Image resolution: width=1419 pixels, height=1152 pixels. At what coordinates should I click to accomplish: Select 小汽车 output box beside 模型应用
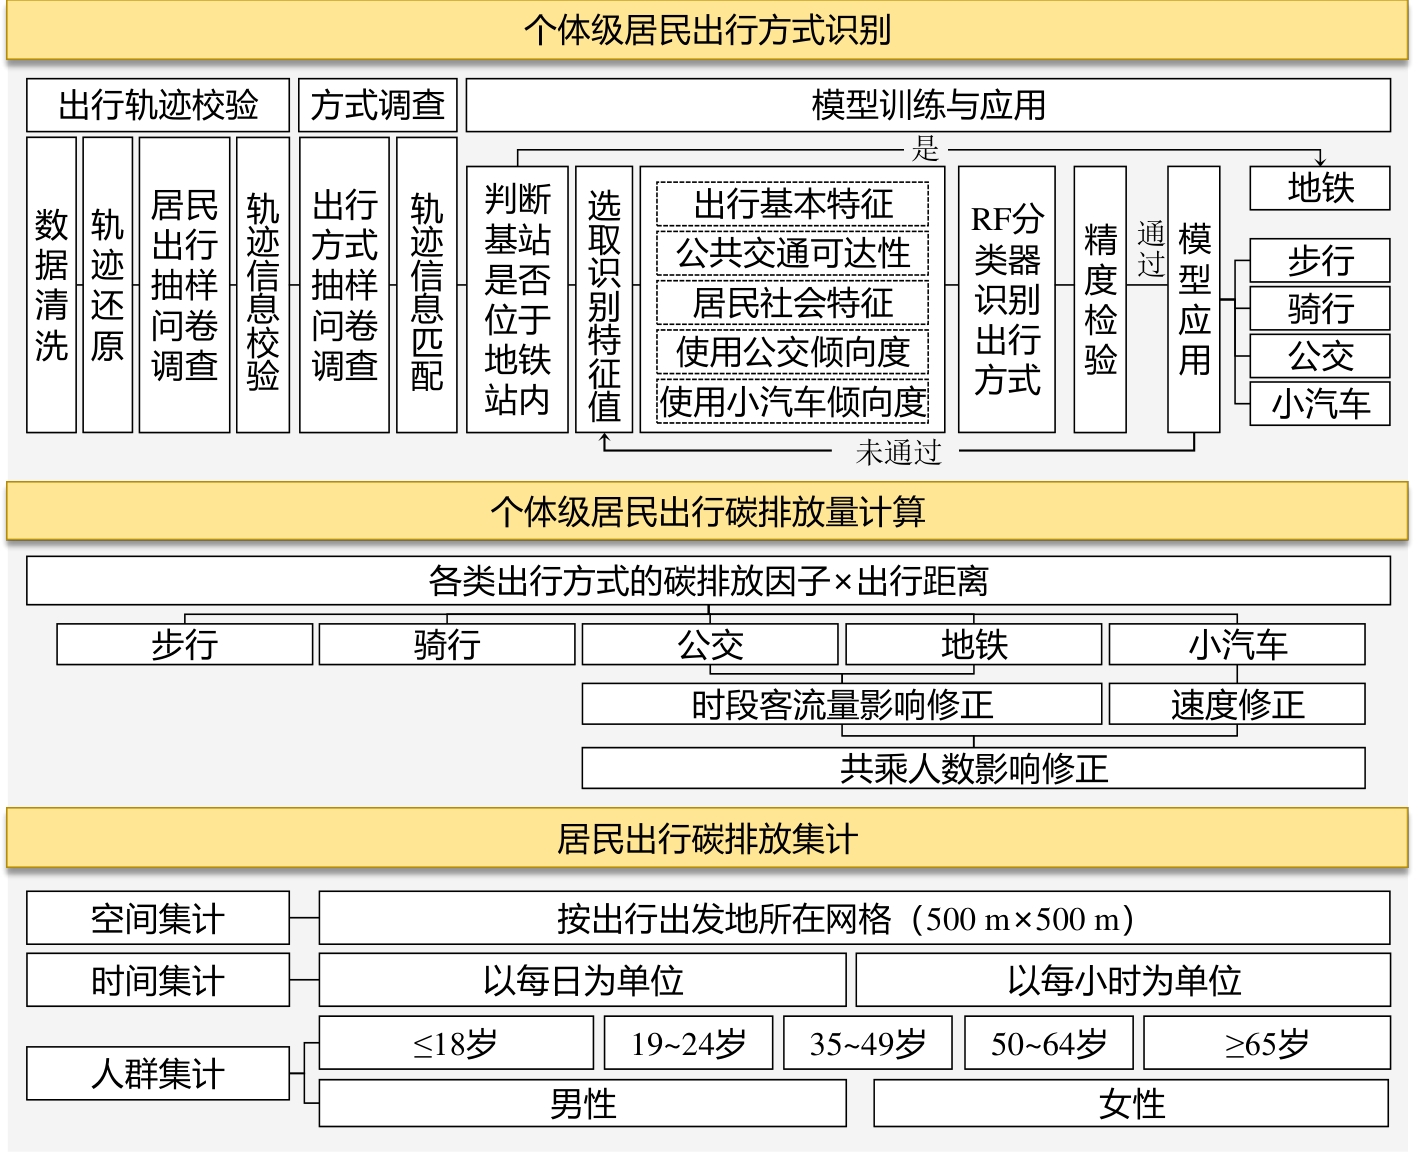point(1320,404)
